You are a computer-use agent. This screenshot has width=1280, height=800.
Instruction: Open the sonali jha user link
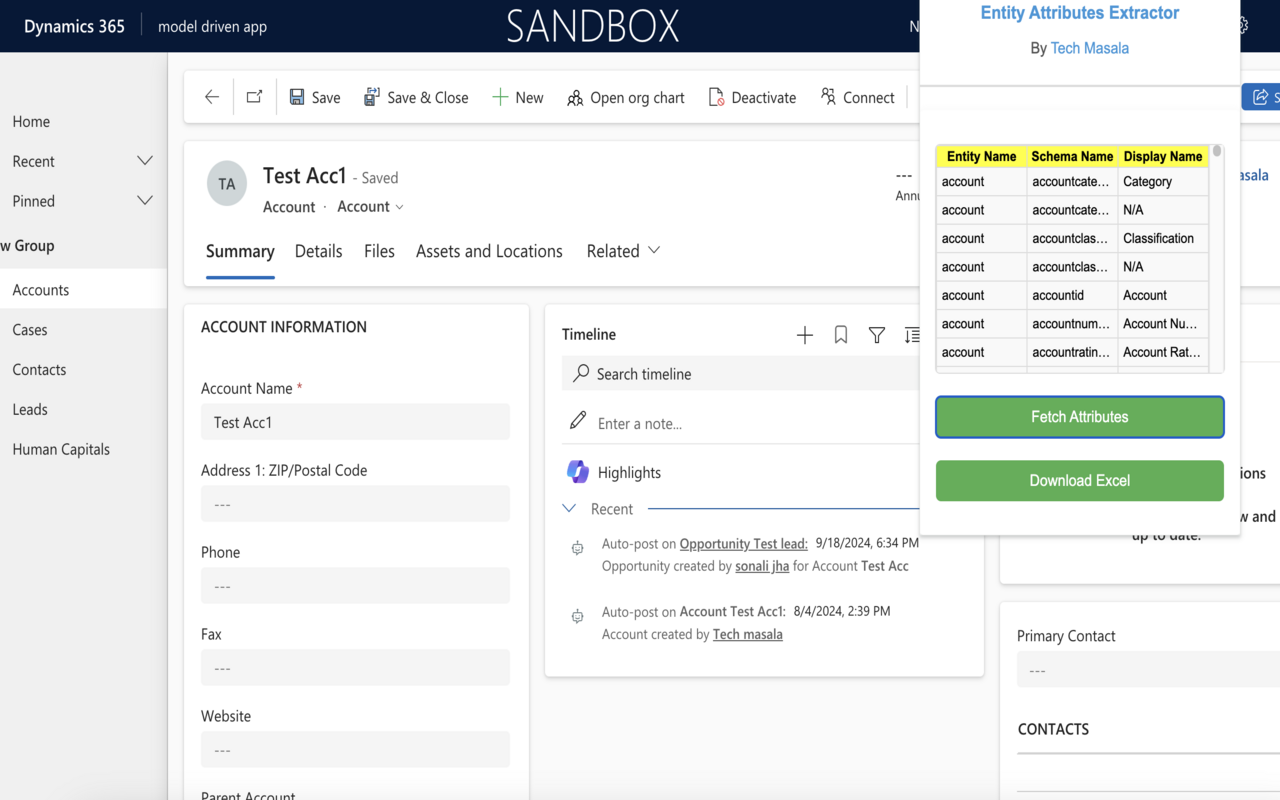coord(762,566)
